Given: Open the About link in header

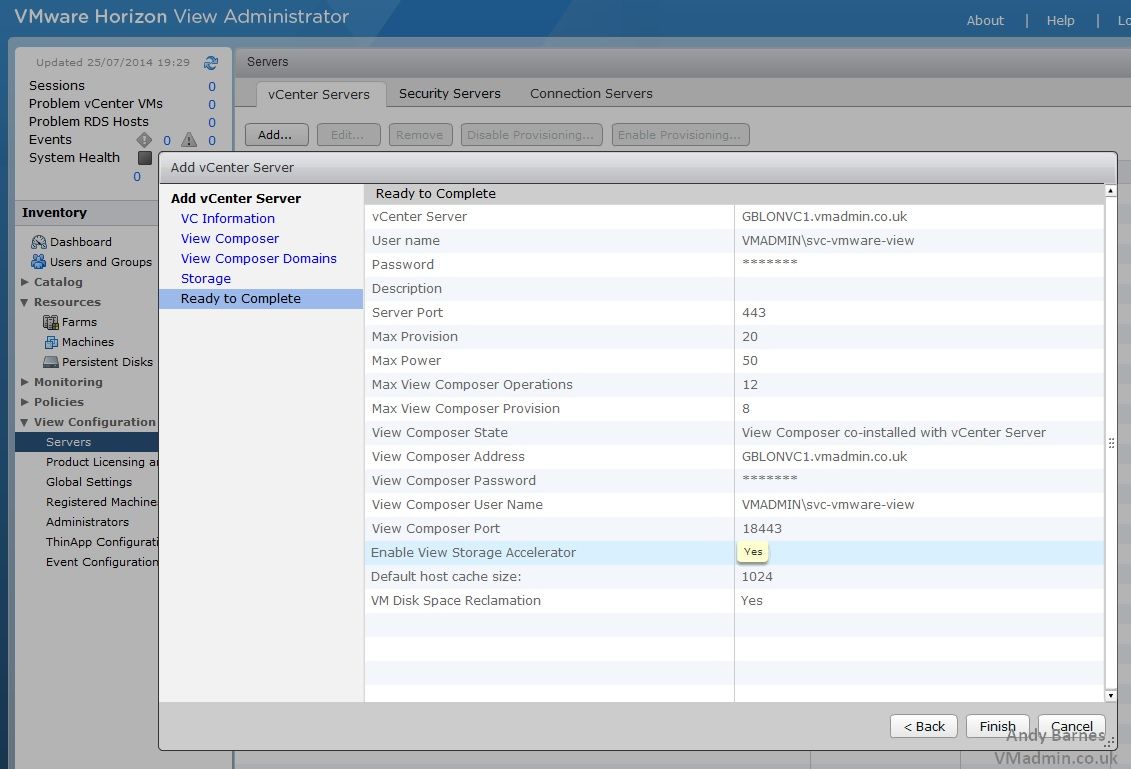Looking at the screenshot, I should tap(985, 20).
